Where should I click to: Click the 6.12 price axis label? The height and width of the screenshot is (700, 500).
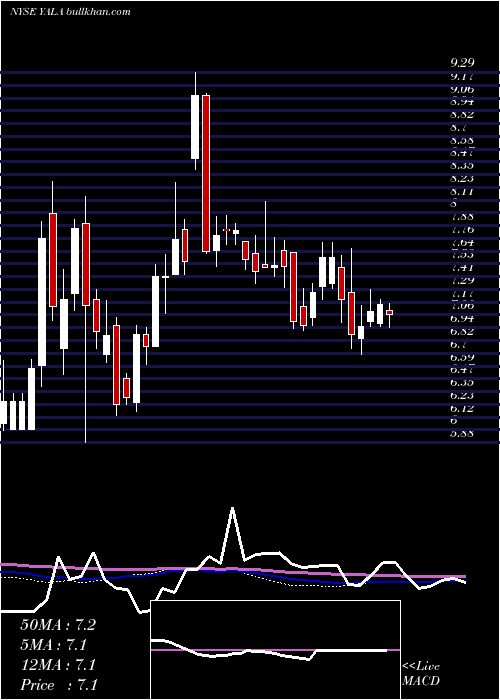tap(462, 408)
